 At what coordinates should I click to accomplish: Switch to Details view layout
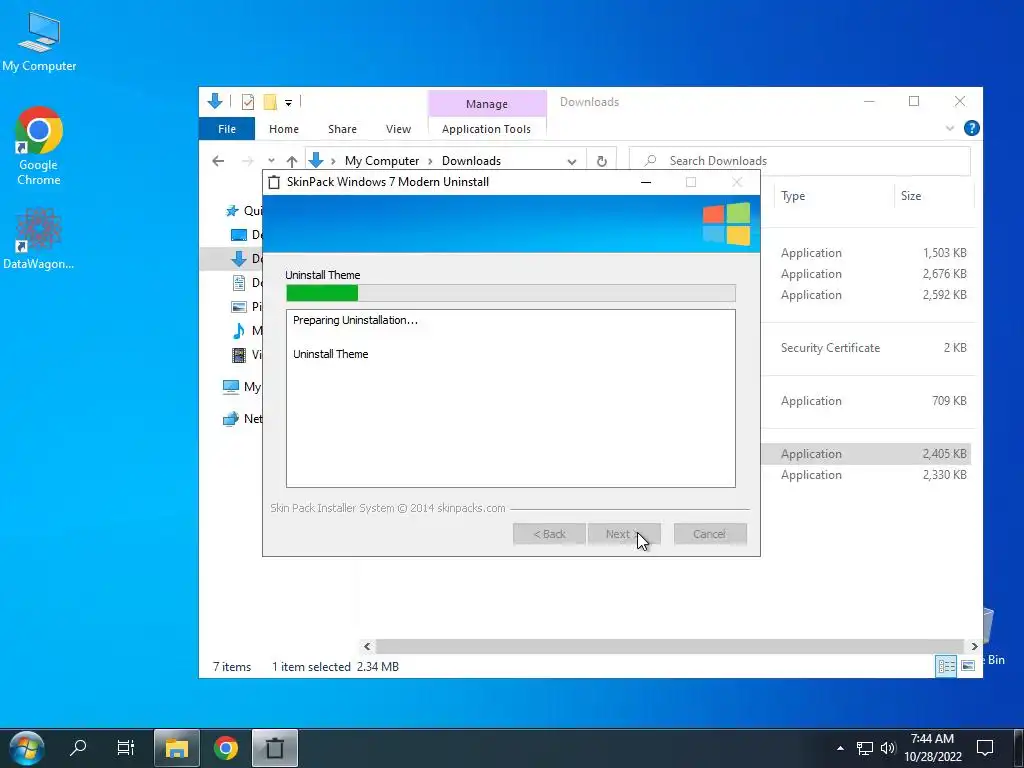click(946, 666)
